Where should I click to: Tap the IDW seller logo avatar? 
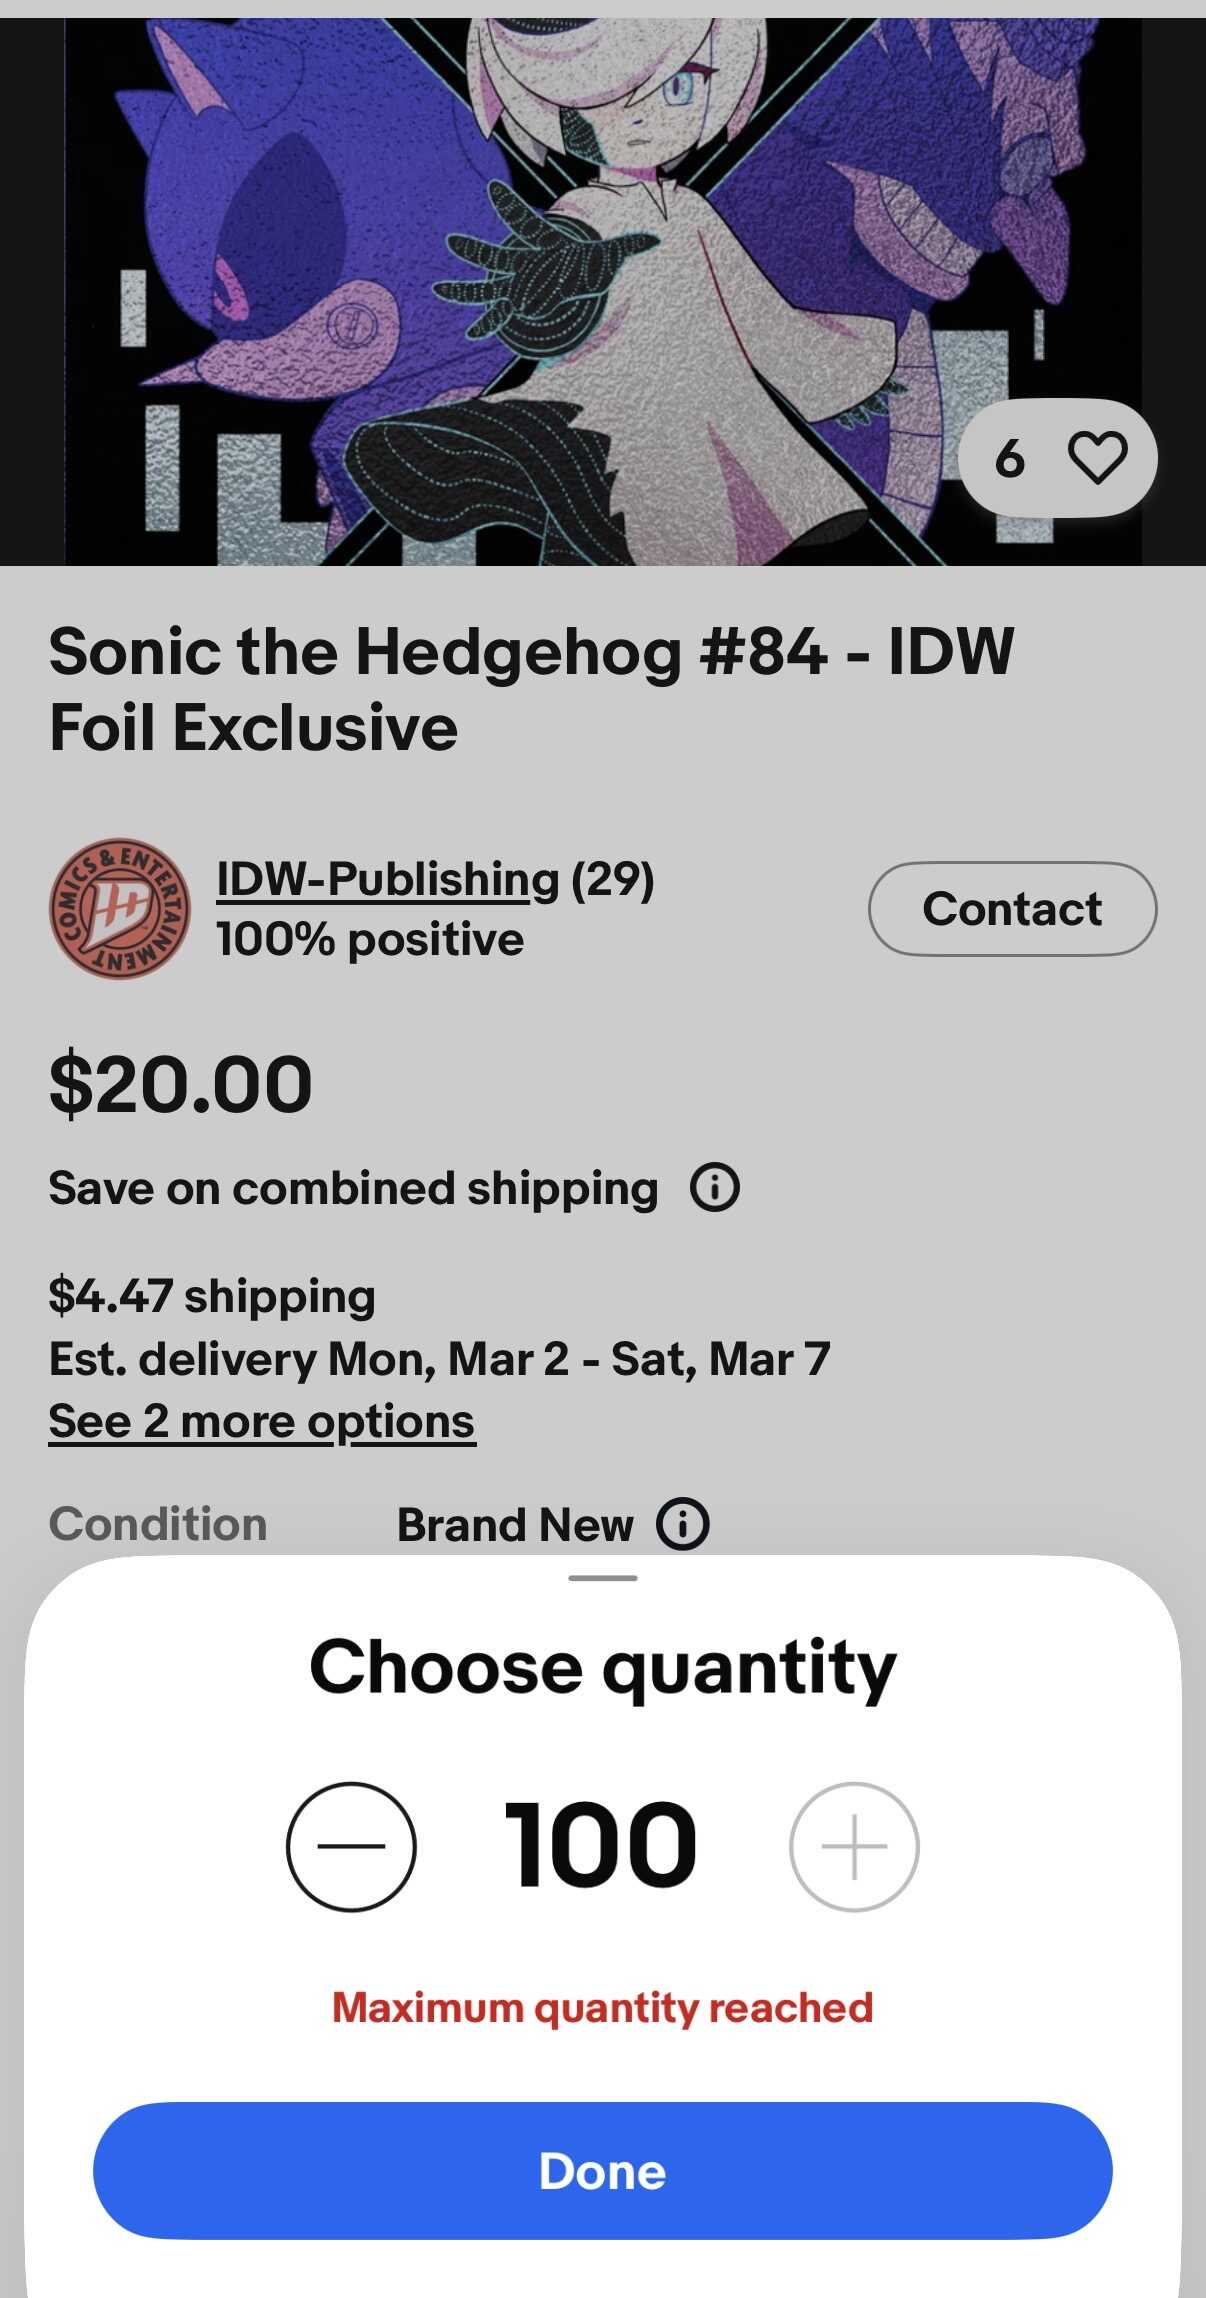[x=119, y=908]
